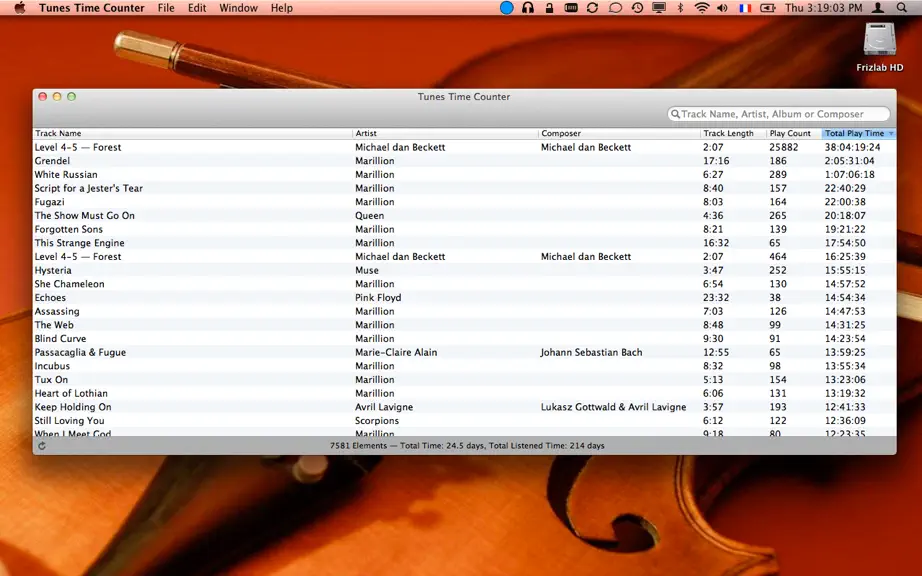
Task: Sort by Composer column header
Action: tap(619, 133)
